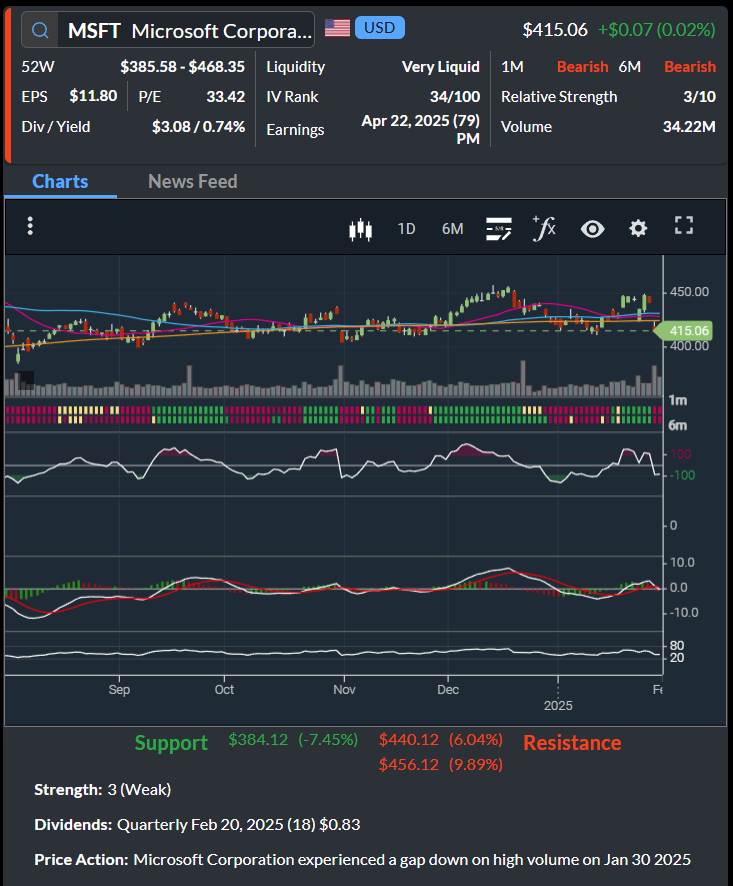Add indicator with the fx icon
Image resolution: width=733 pixels, height=886 pixels.
(x=544, y=228)
